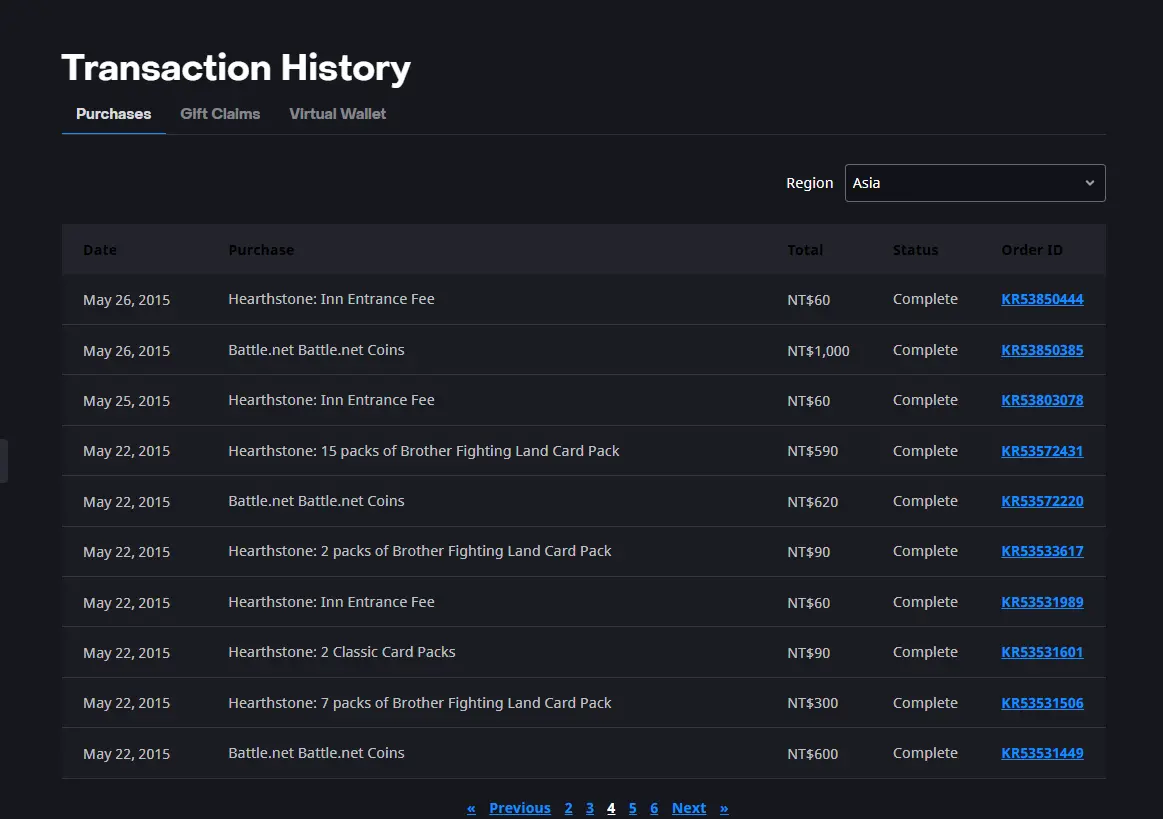Click the Order ID column header
Screen dimensions: 1163x819
click(x=1032, y=250)
